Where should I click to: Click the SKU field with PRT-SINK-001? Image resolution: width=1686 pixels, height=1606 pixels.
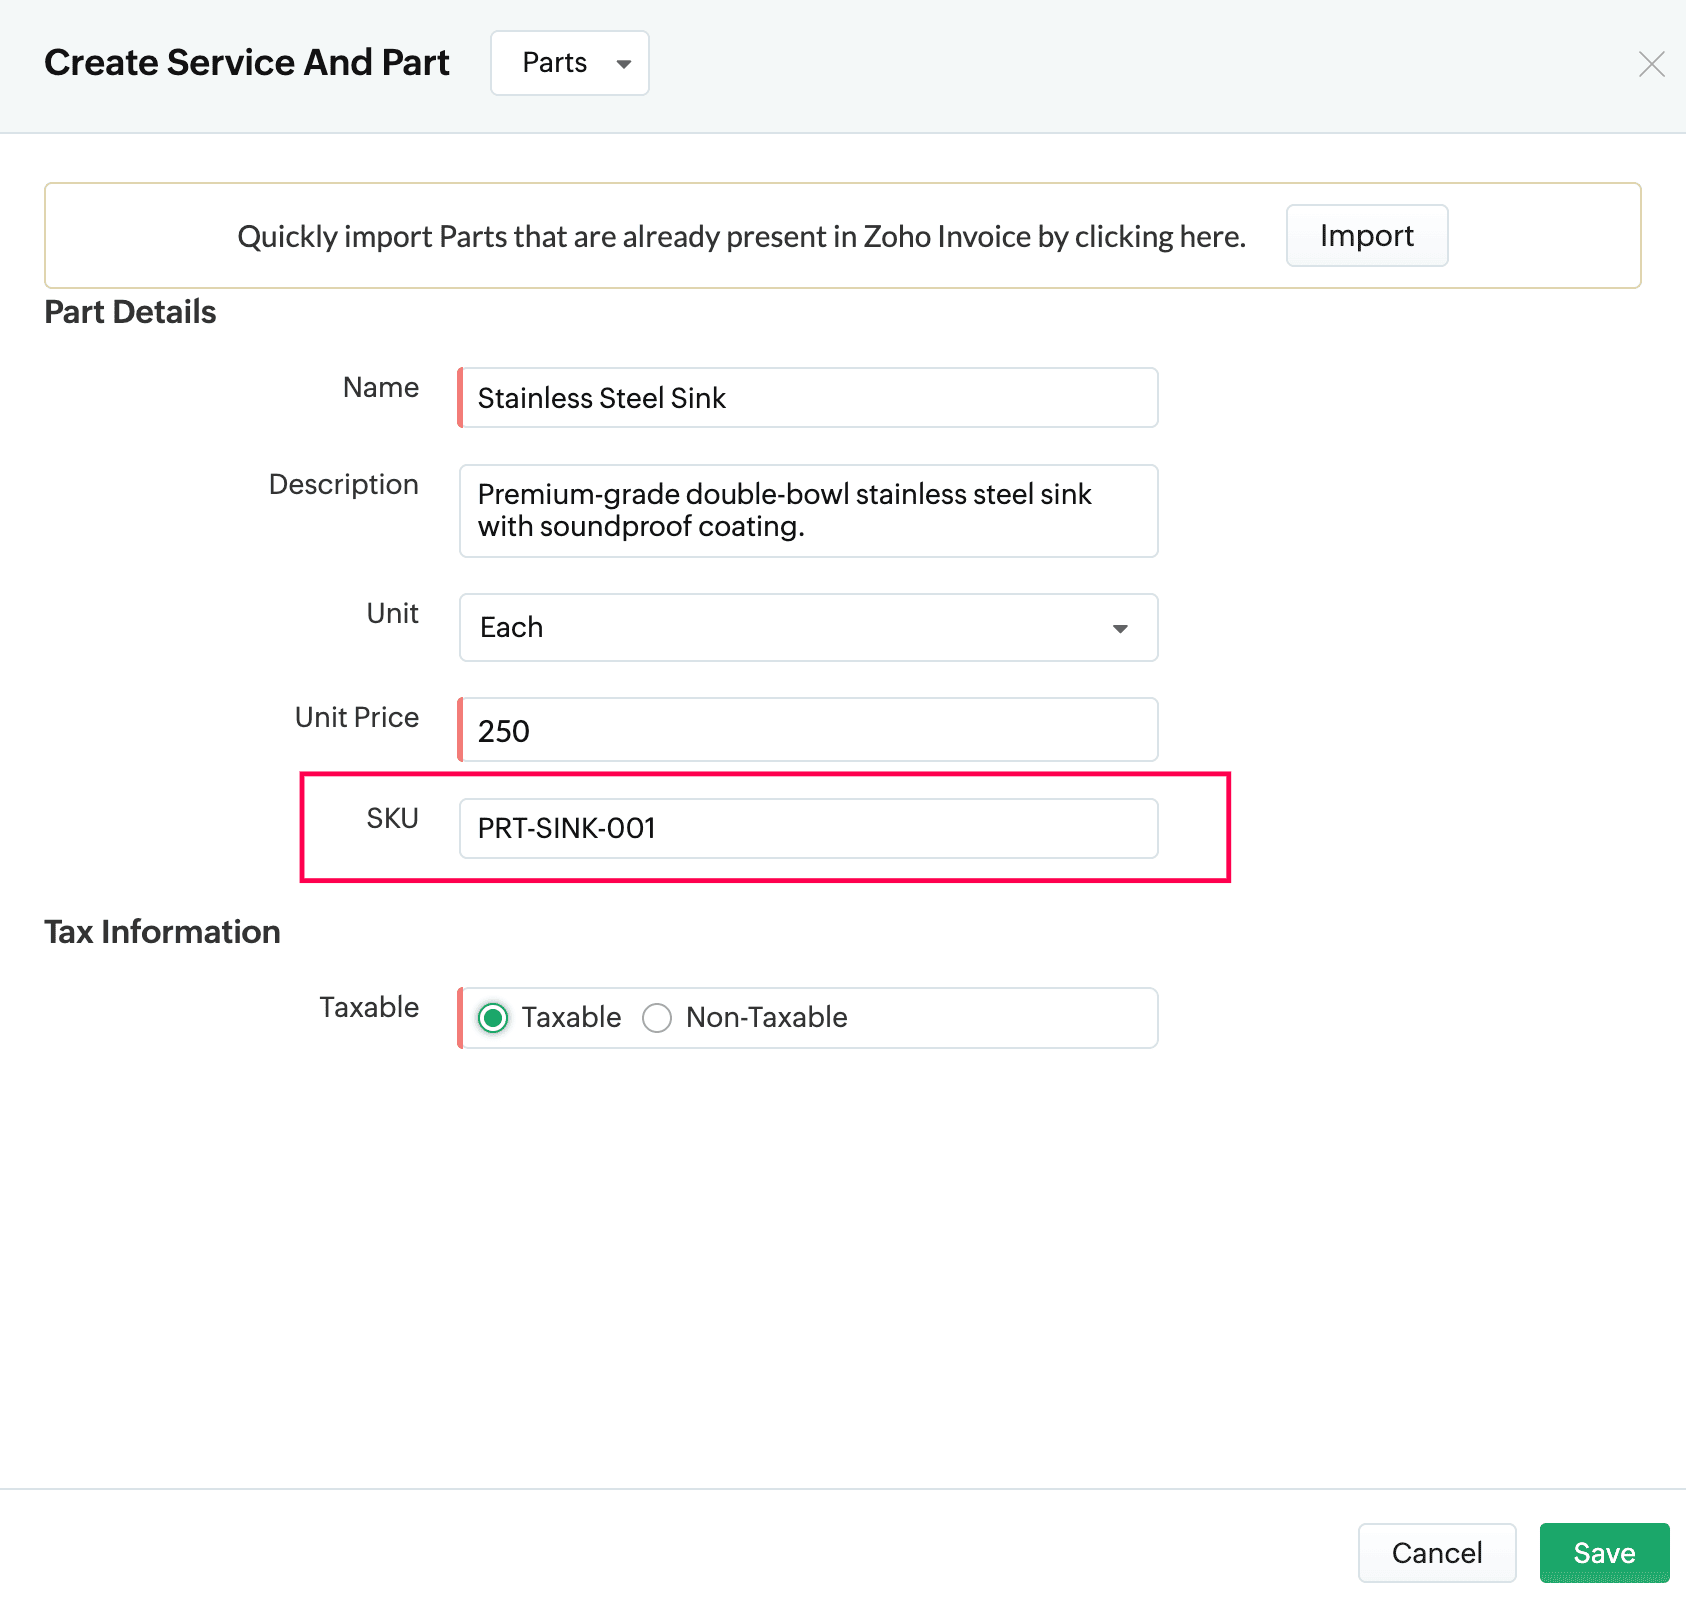pos(808,829)
